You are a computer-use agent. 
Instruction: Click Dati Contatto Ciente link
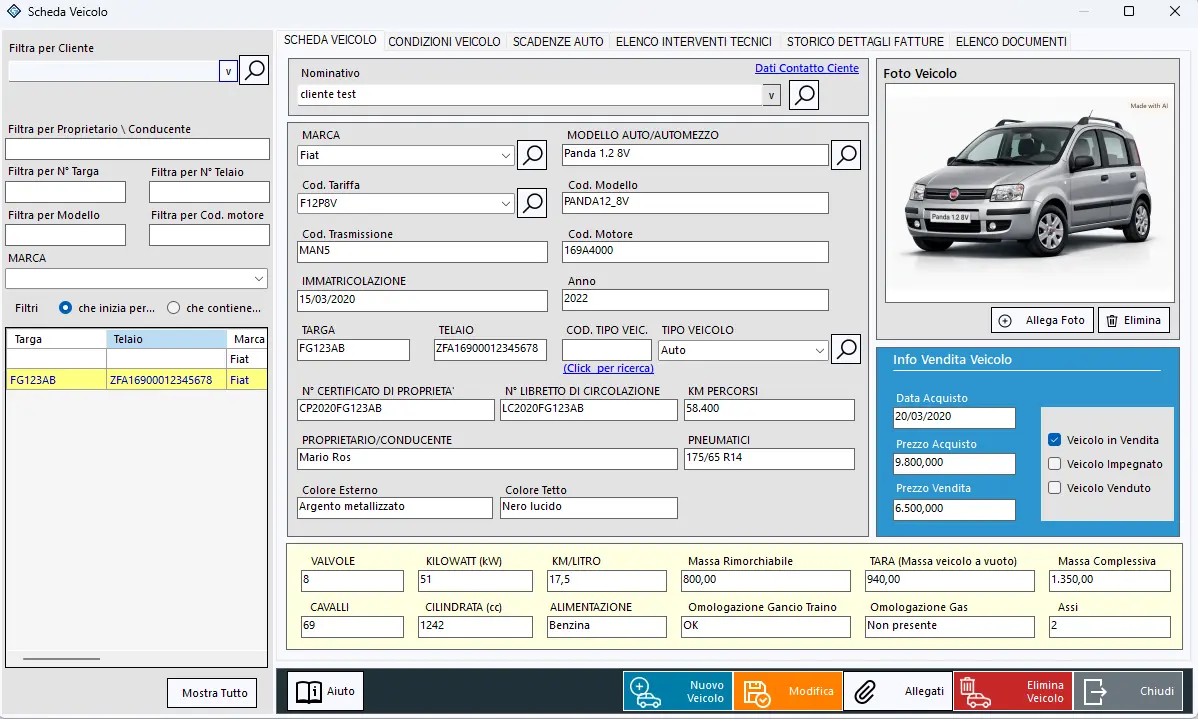807,68
